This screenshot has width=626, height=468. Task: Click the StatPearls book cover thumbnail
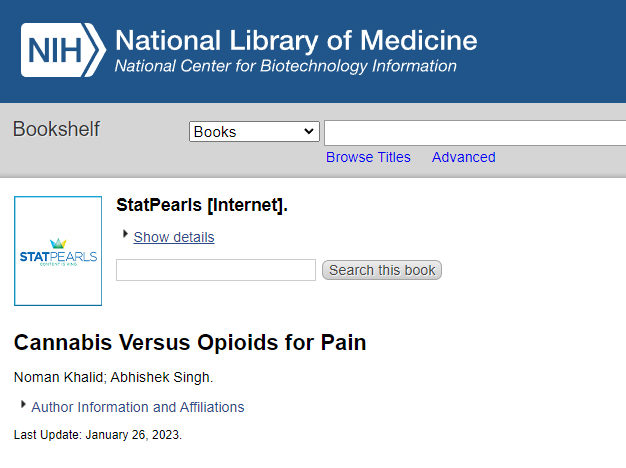tap(58, 251)
